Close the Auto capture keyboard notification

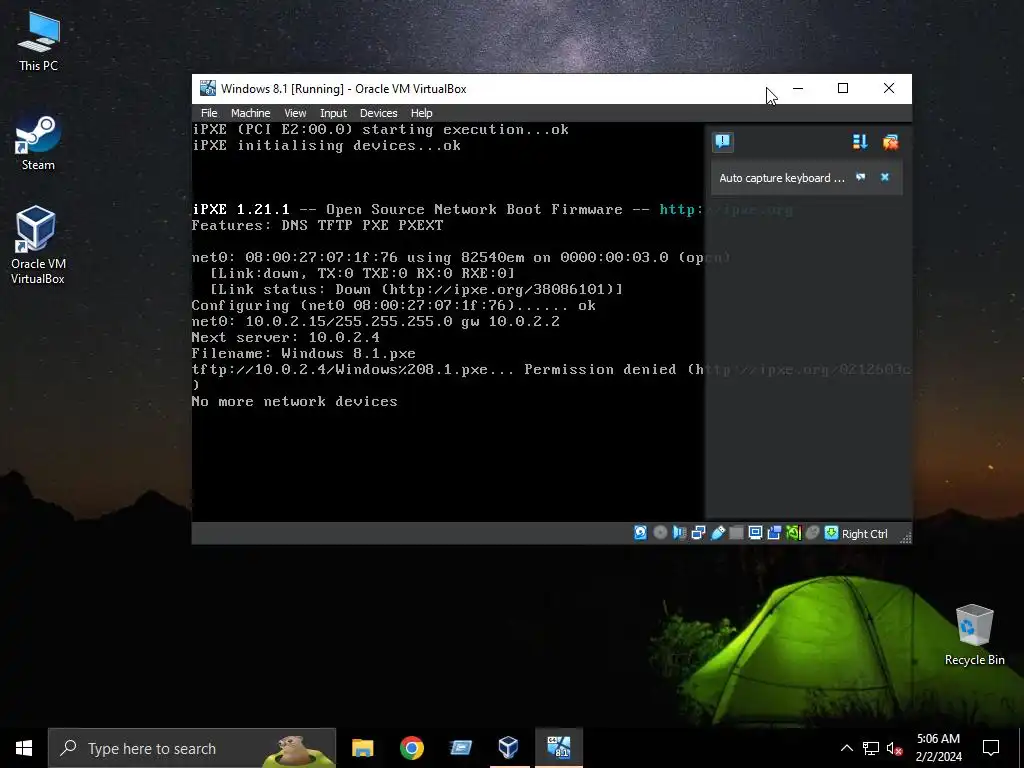(885, 177)
